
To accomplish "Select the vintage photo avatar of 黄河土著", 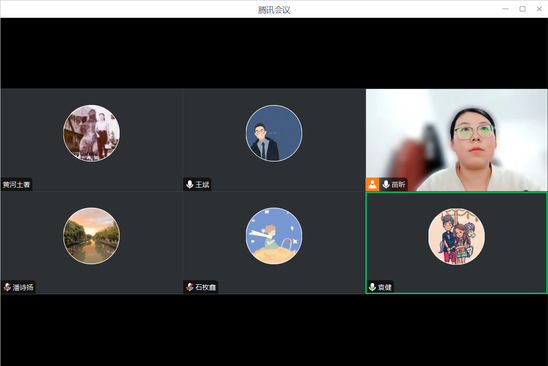I will pyautogui.click(x=91, y=133).
